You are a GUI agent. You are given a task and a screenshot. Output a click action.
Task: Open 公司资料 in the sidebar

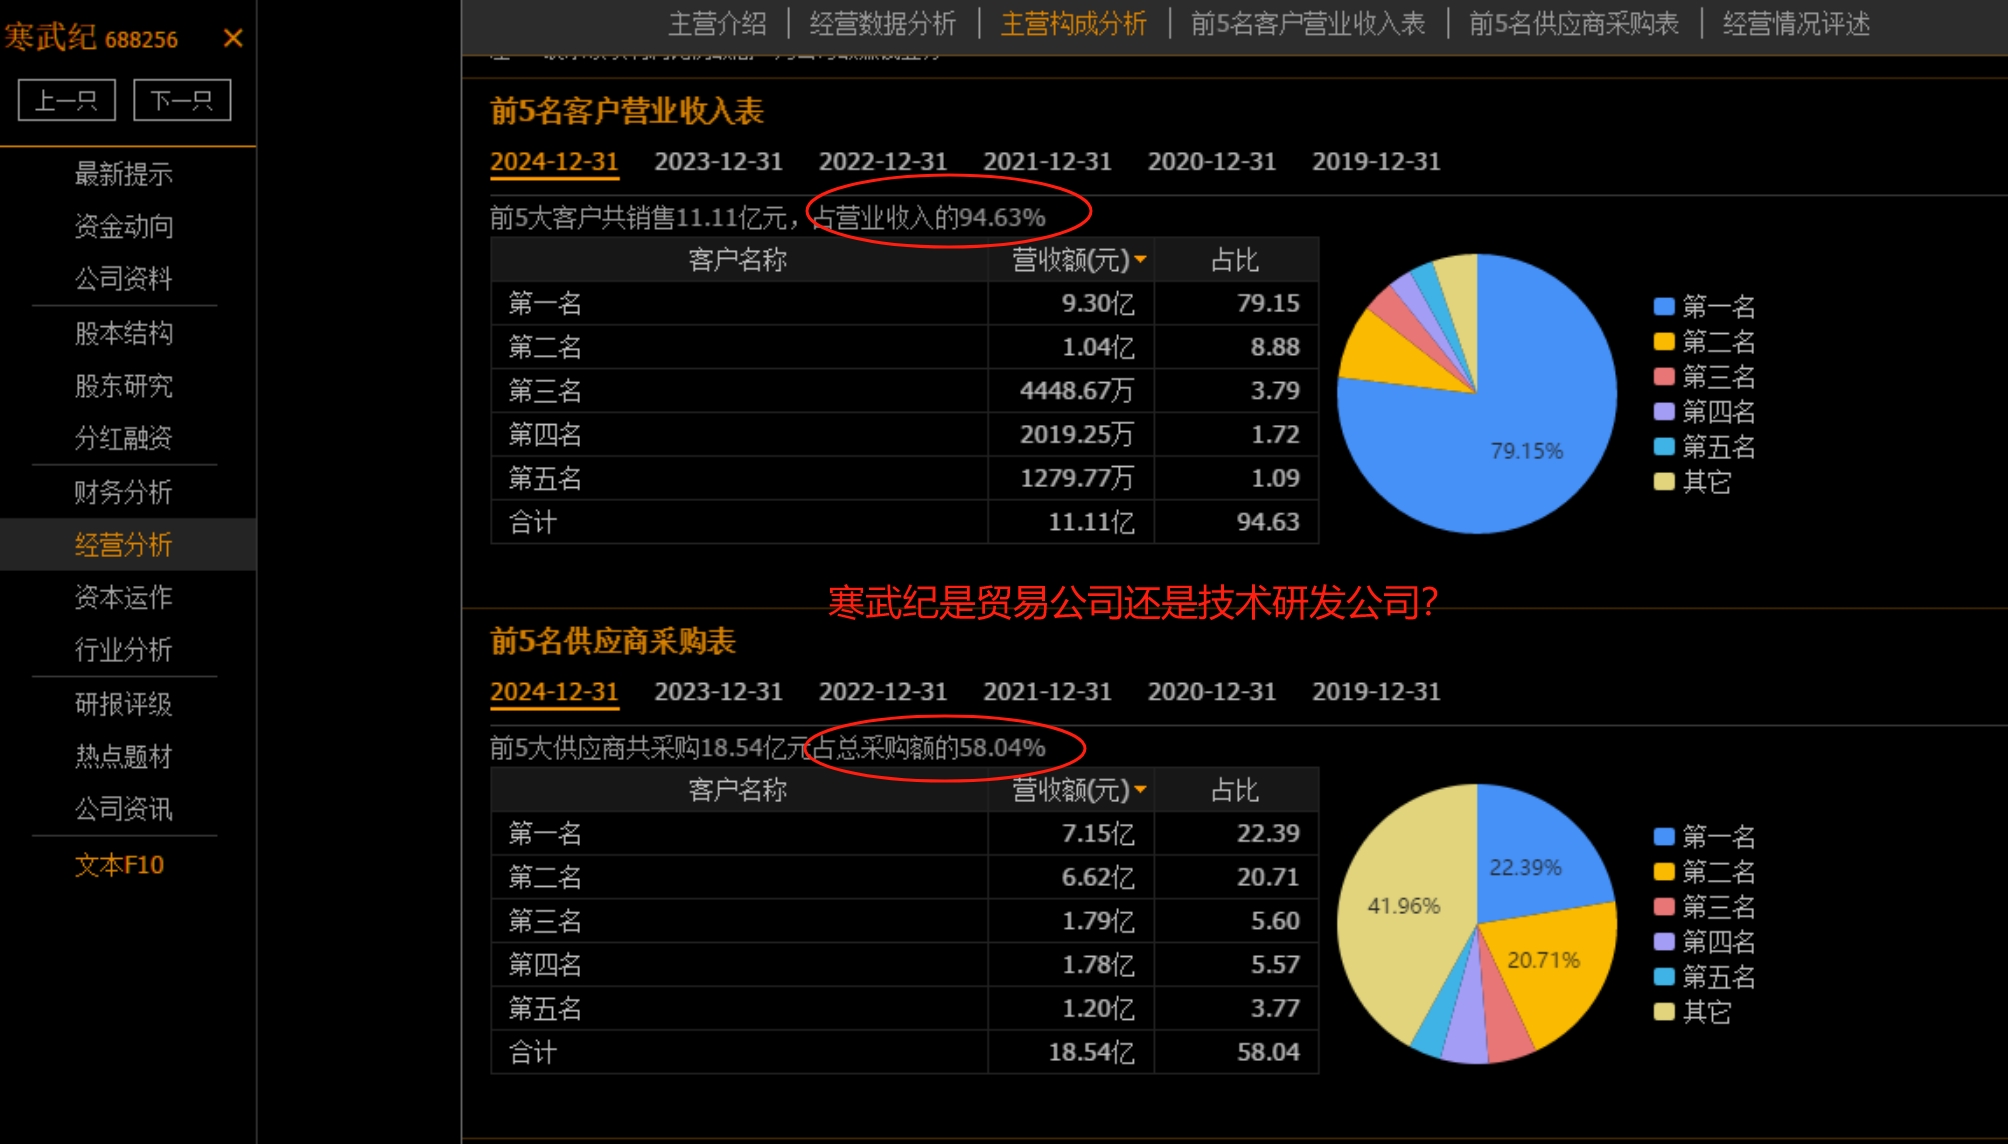(124, 278)
